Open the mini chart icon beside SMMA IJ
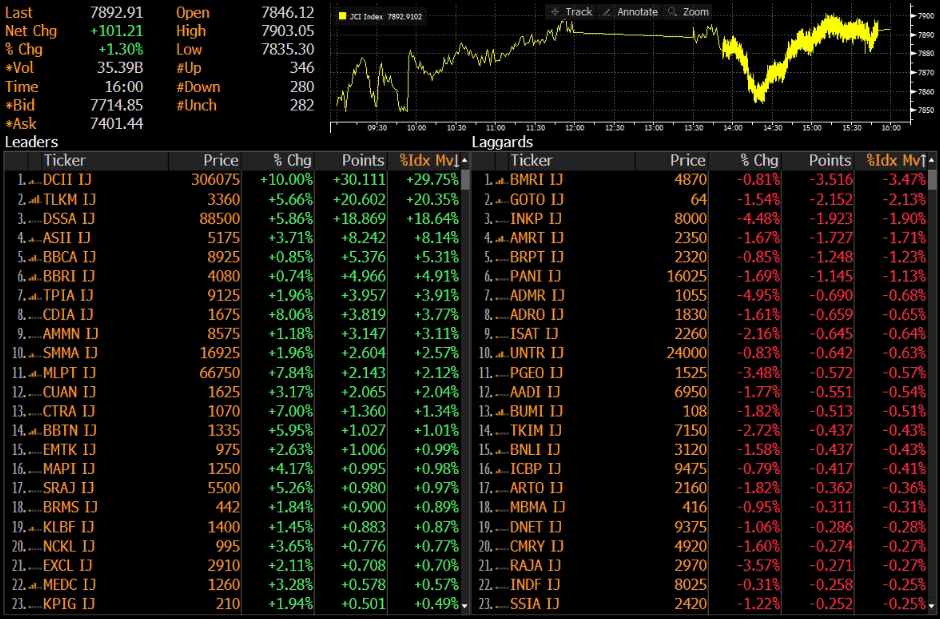The width and height of the screenshot is (940, 619). 35,353
